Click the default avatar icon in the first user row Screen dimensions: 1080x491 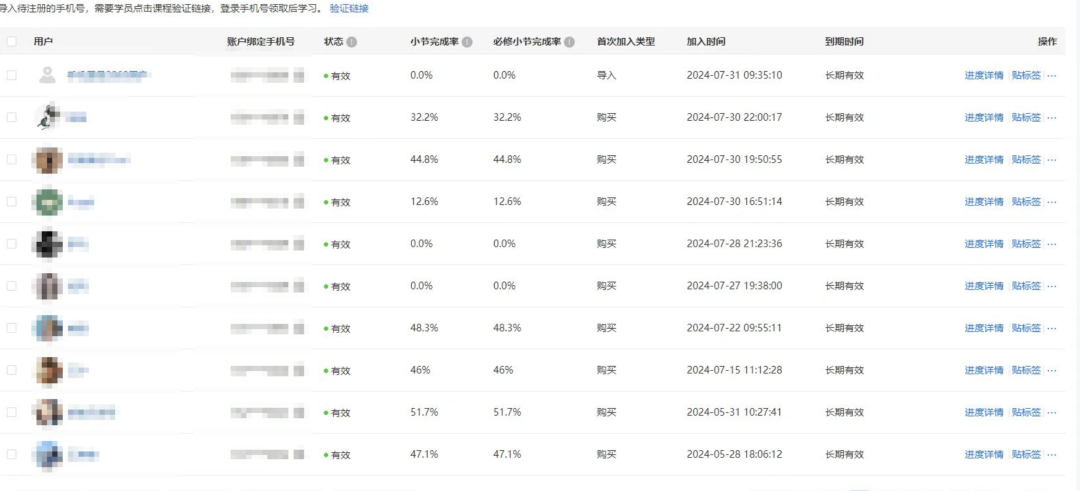(x=47, y=75)
